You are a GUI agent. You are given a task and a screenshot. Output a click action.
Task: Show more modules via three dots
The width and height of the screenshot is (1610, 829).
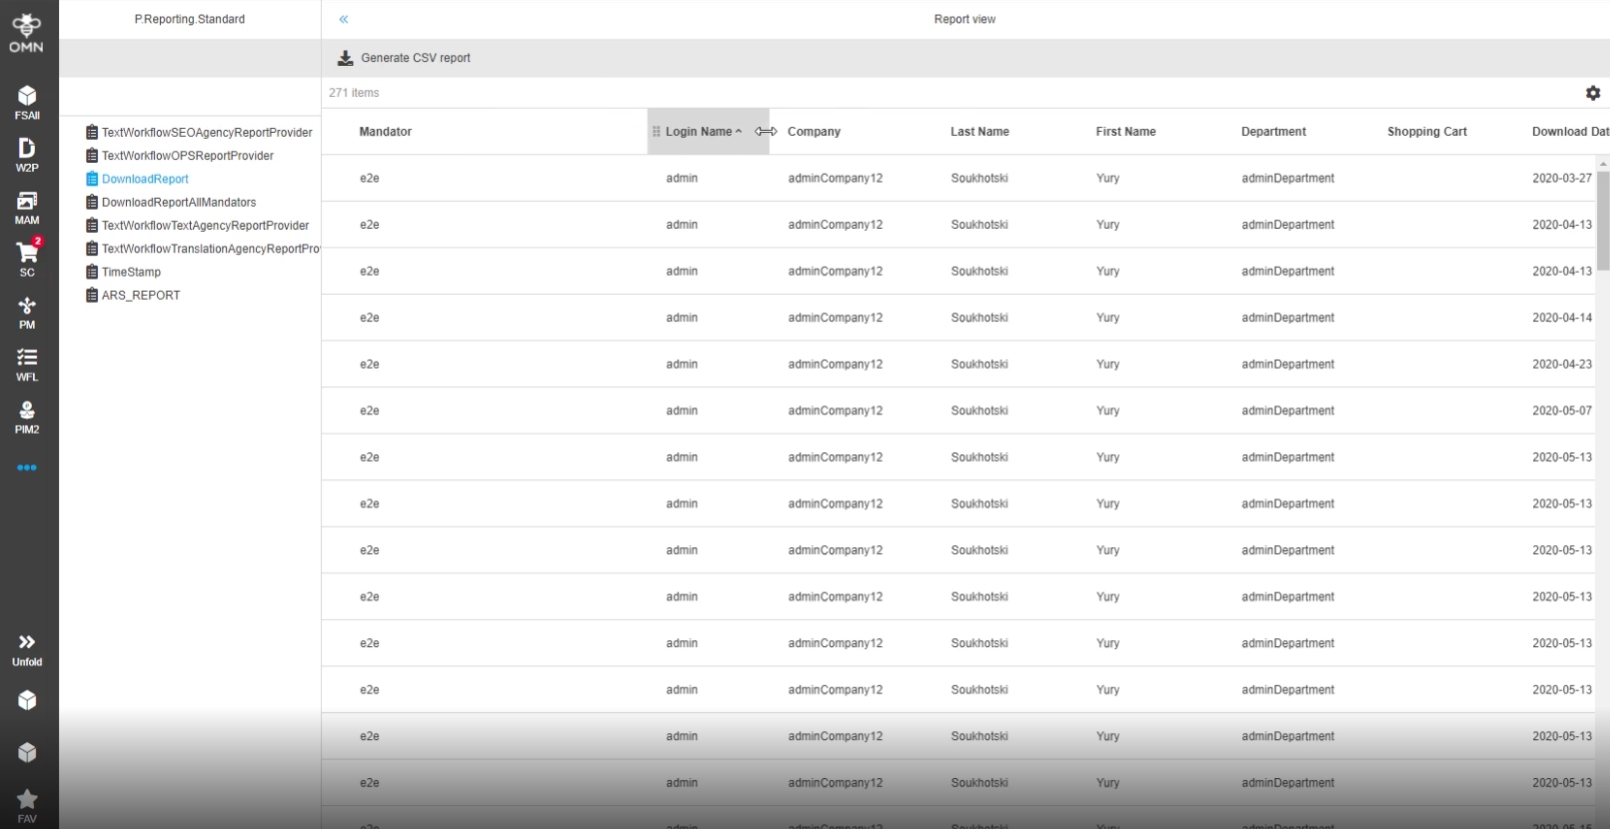(x=27, y=468)
